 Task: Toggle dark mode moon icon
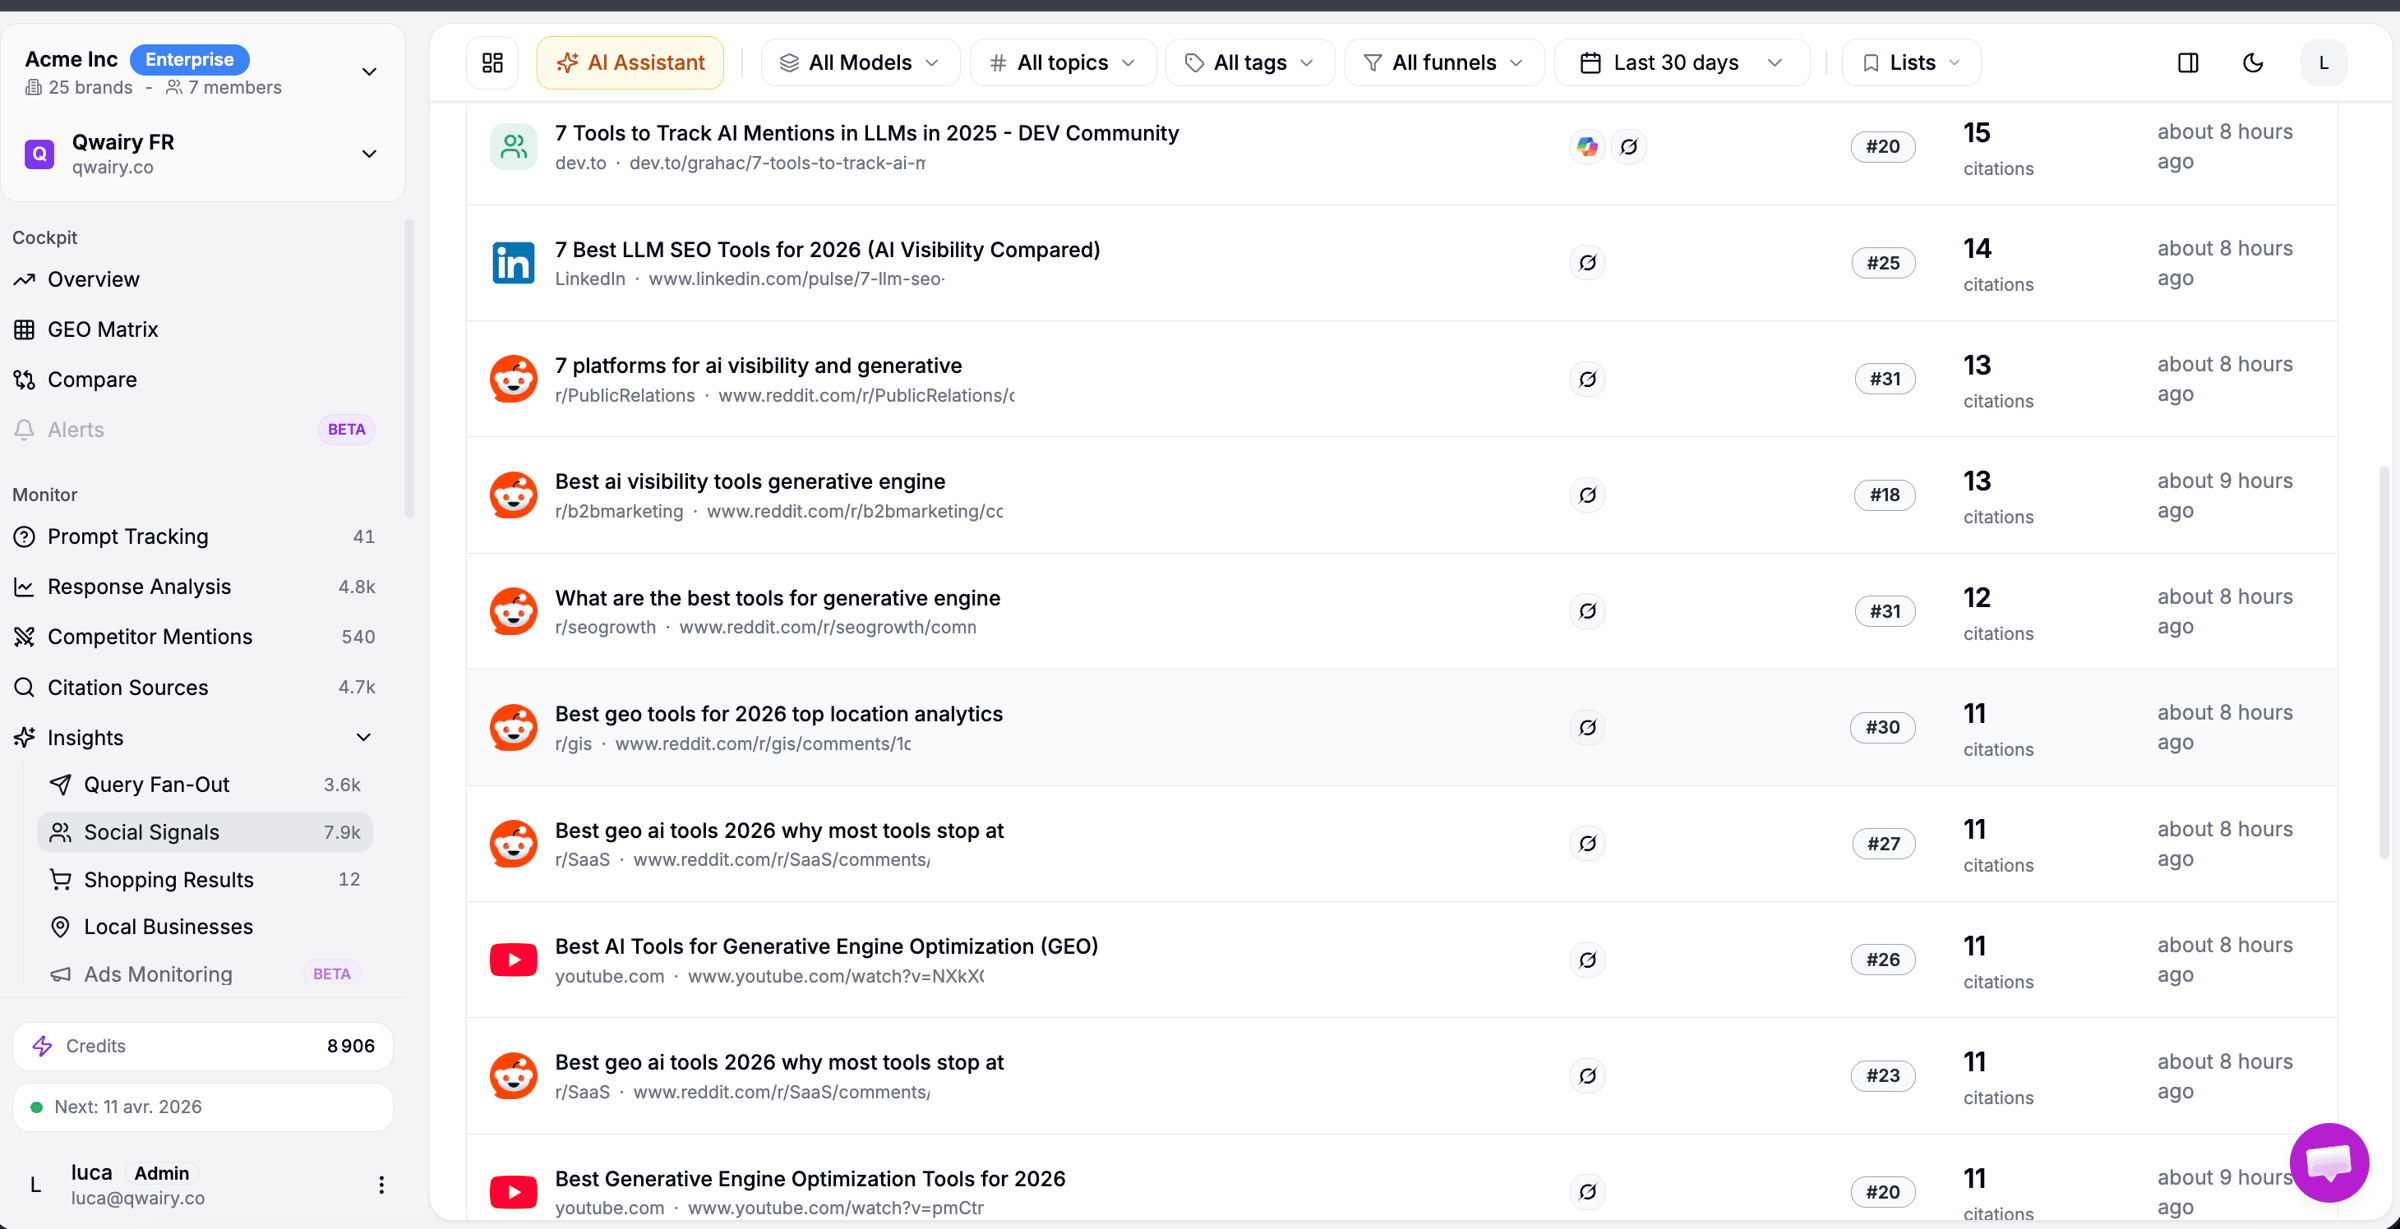[2253, 63]
